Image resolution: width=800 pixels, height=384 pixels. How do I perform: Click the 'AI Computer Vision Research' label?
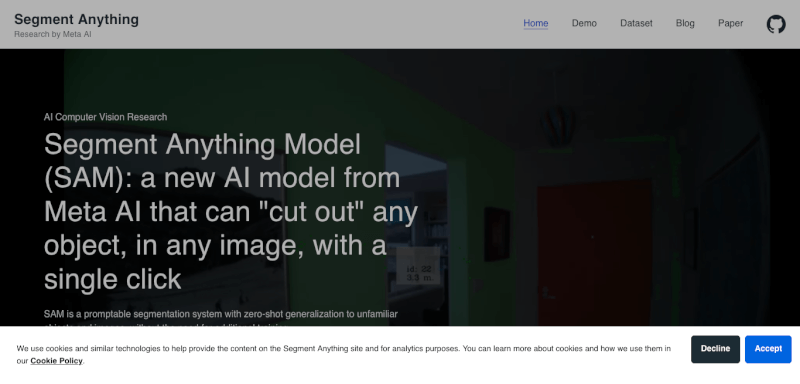(106, 117)
